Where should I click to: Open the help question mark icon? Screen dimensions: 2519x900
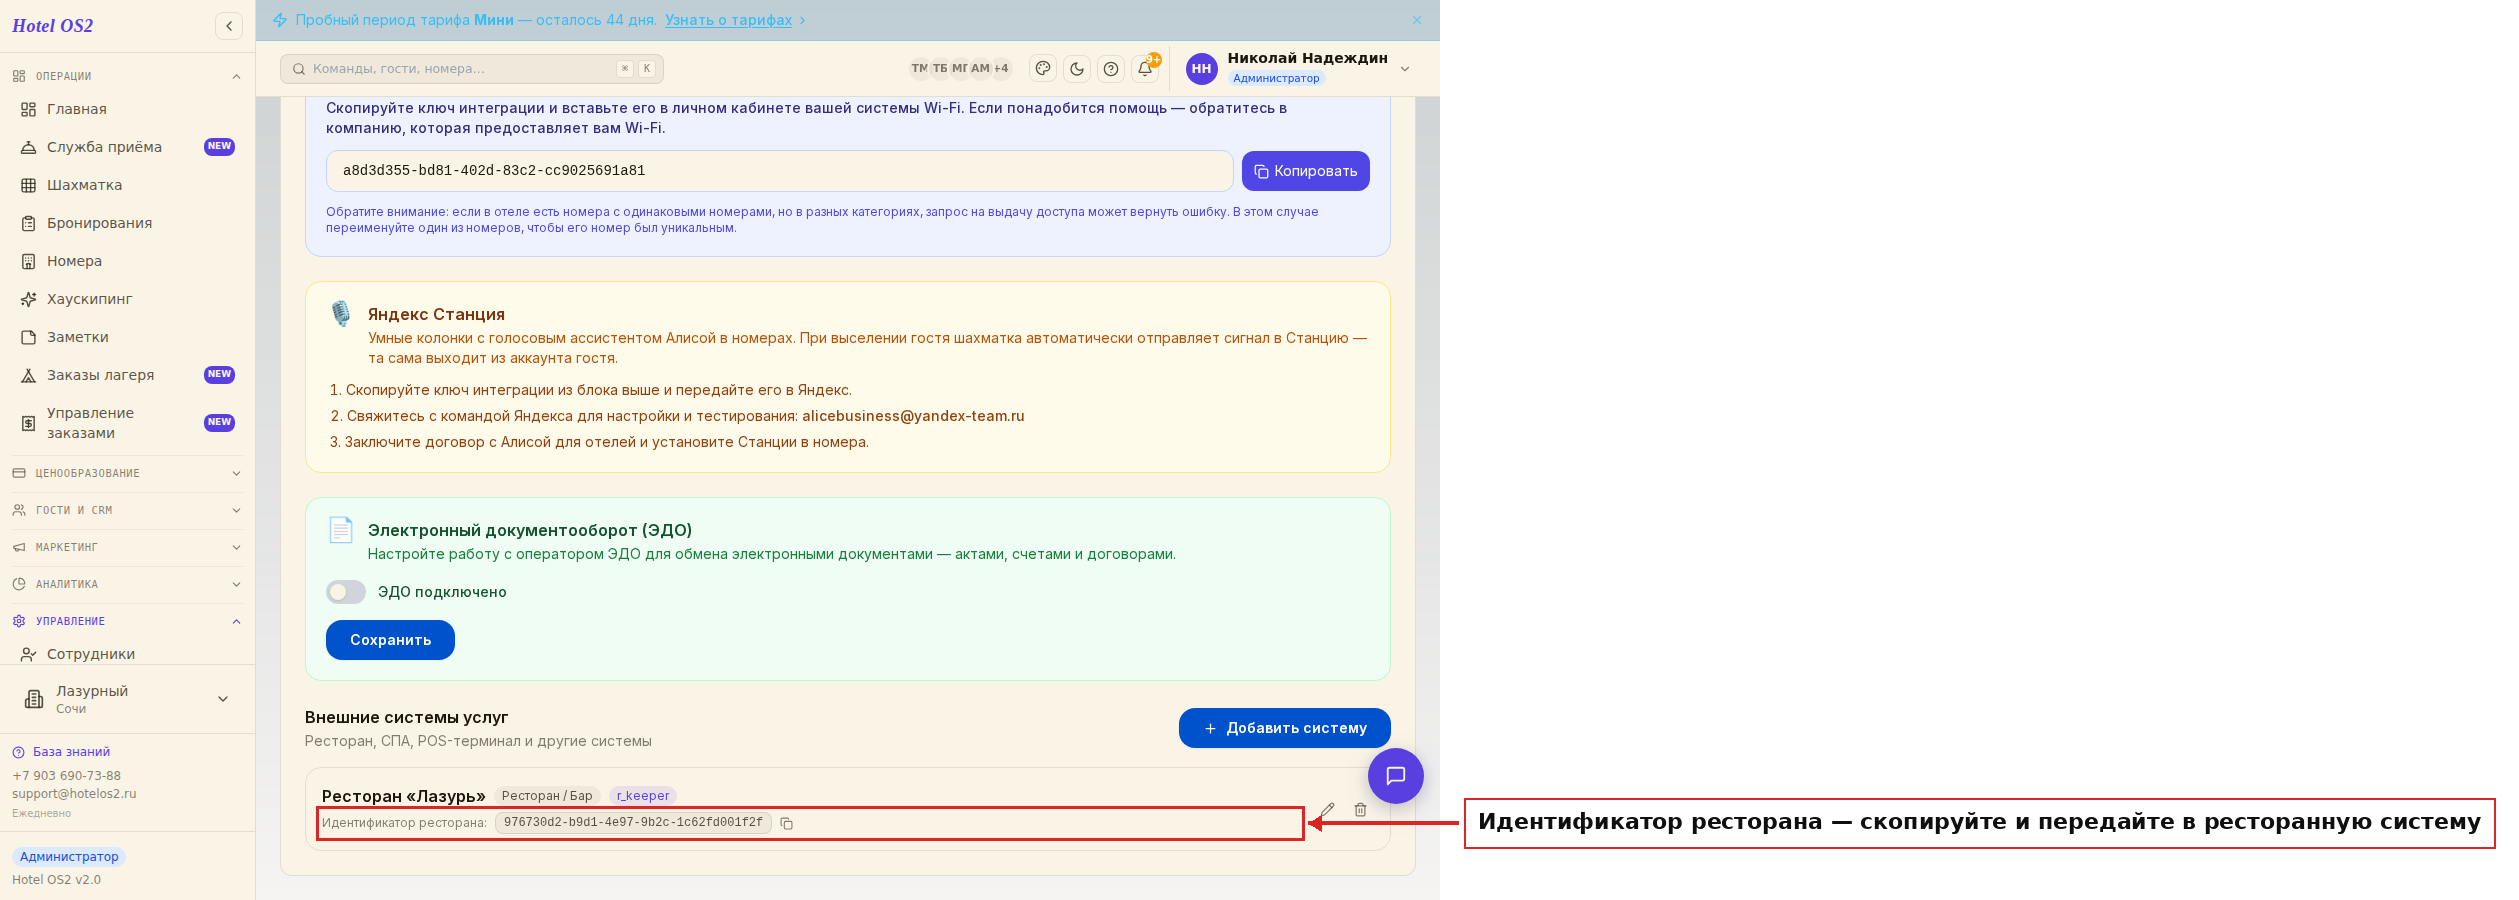1111,69
